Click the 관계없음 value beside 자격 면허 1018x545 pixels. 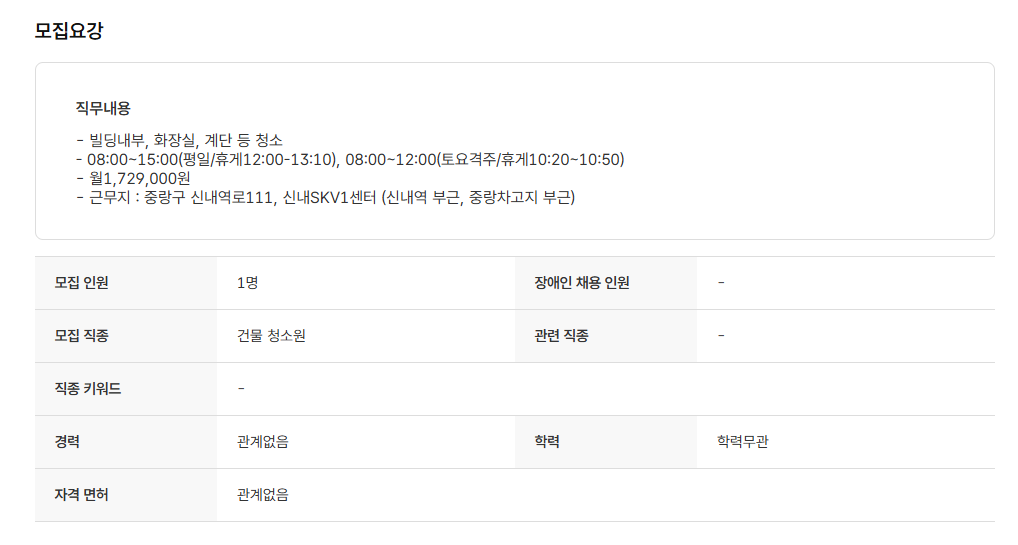pyautogui.click(x=263, y=495)
